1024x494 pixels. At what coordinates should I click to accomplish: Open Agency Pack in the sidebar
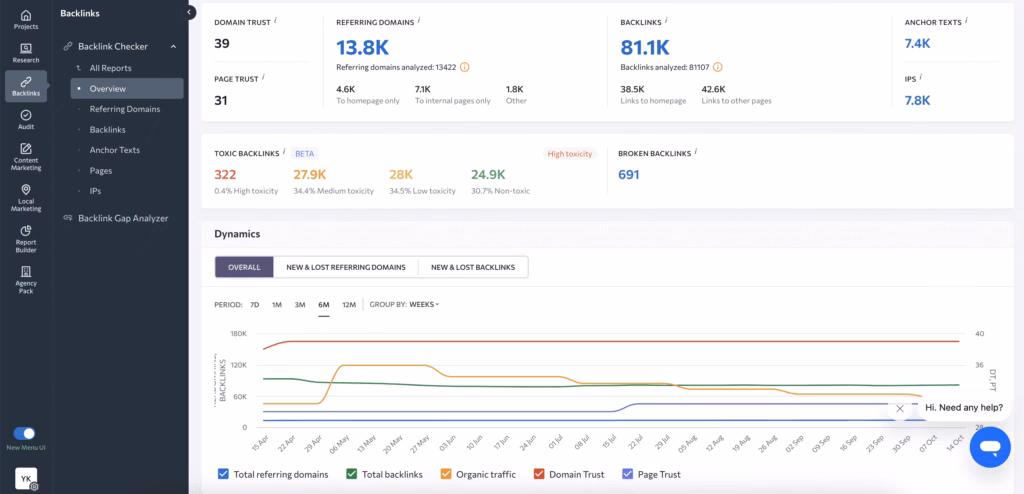coord(26,277)
